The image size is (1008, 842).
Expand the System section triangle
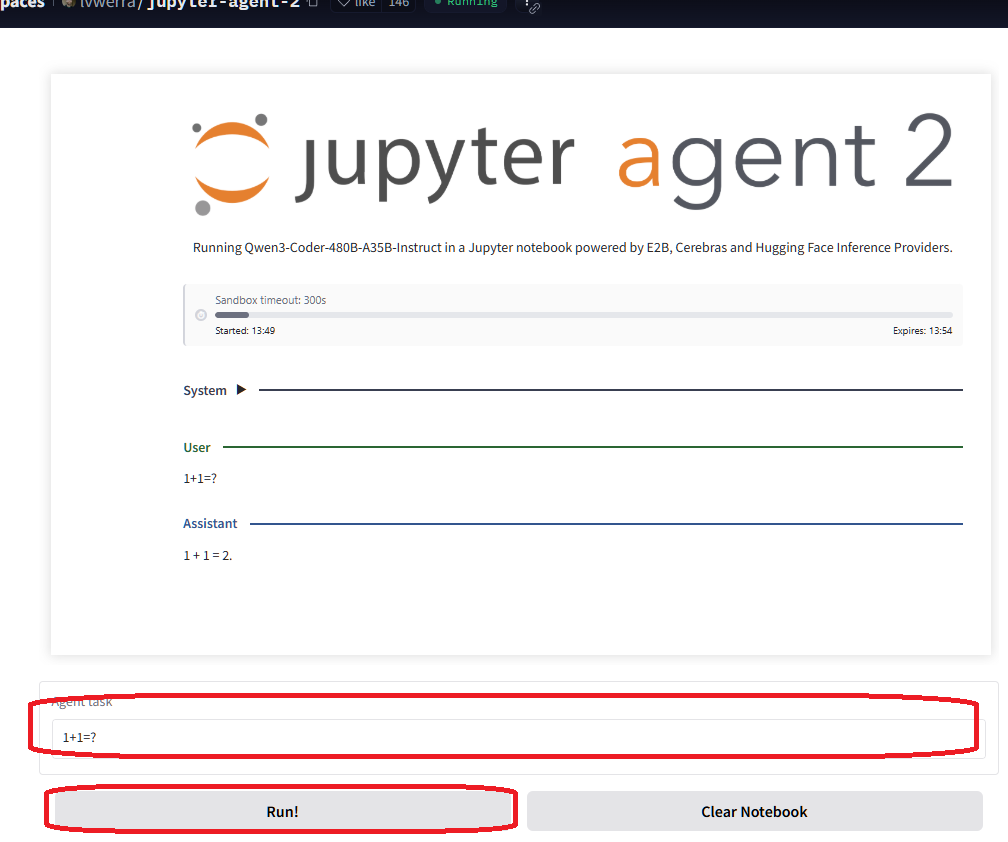(241, 390)
